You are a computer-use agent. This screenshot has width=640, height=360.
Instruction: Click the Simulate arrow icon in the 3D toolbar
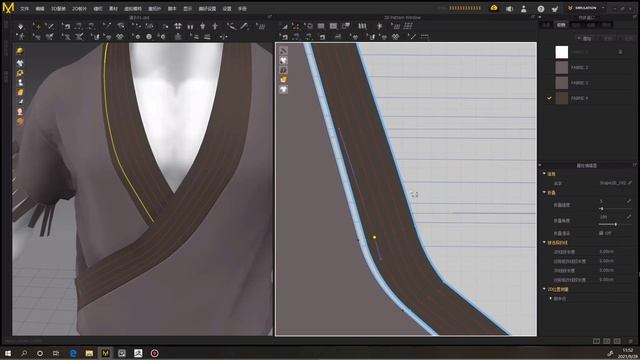click(x=20, y=27)
